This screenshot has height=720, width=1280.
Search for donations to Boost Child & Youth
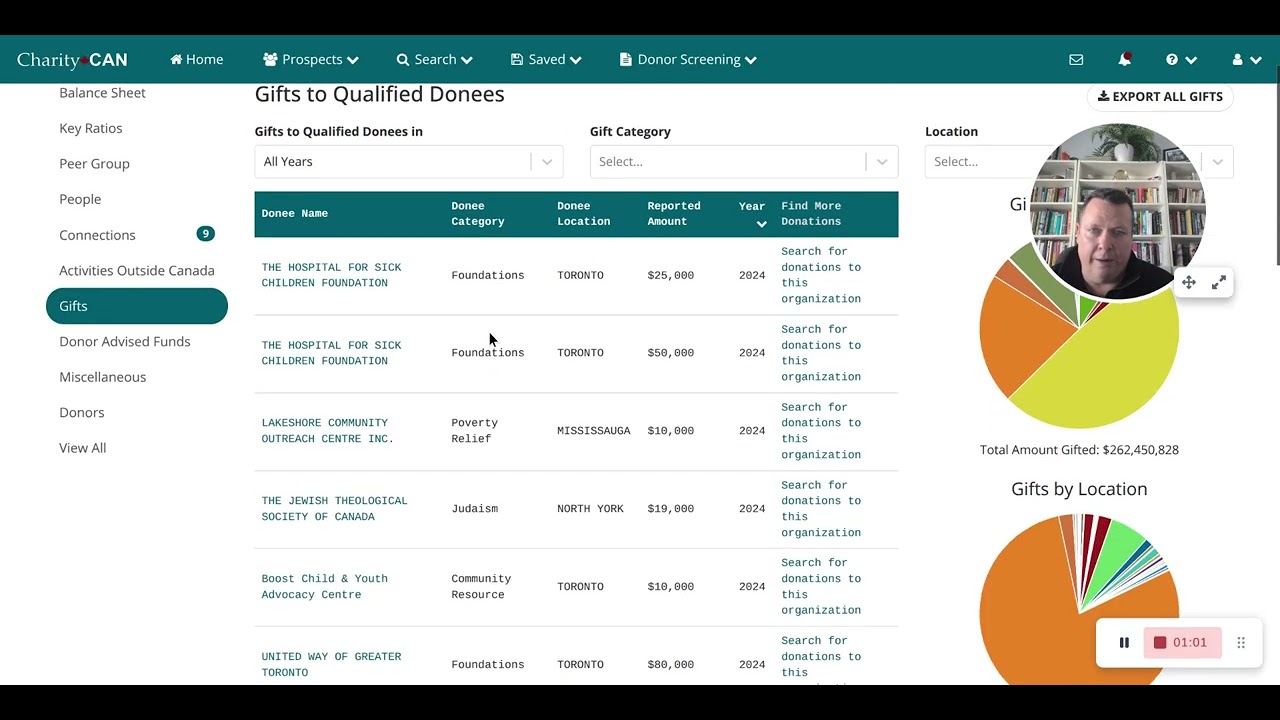point(821,587)
